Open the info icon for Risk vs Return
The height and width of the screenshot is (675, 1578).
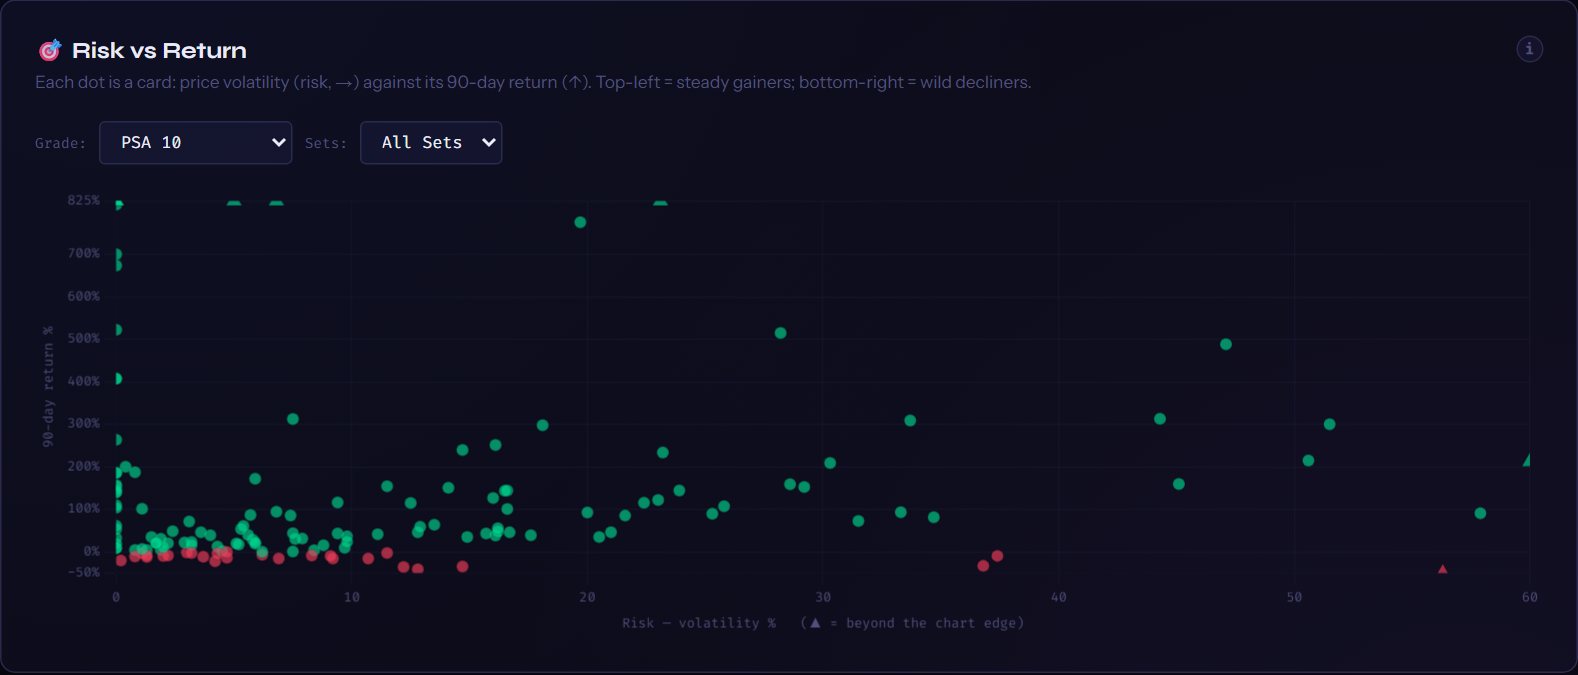[1529, 49]
